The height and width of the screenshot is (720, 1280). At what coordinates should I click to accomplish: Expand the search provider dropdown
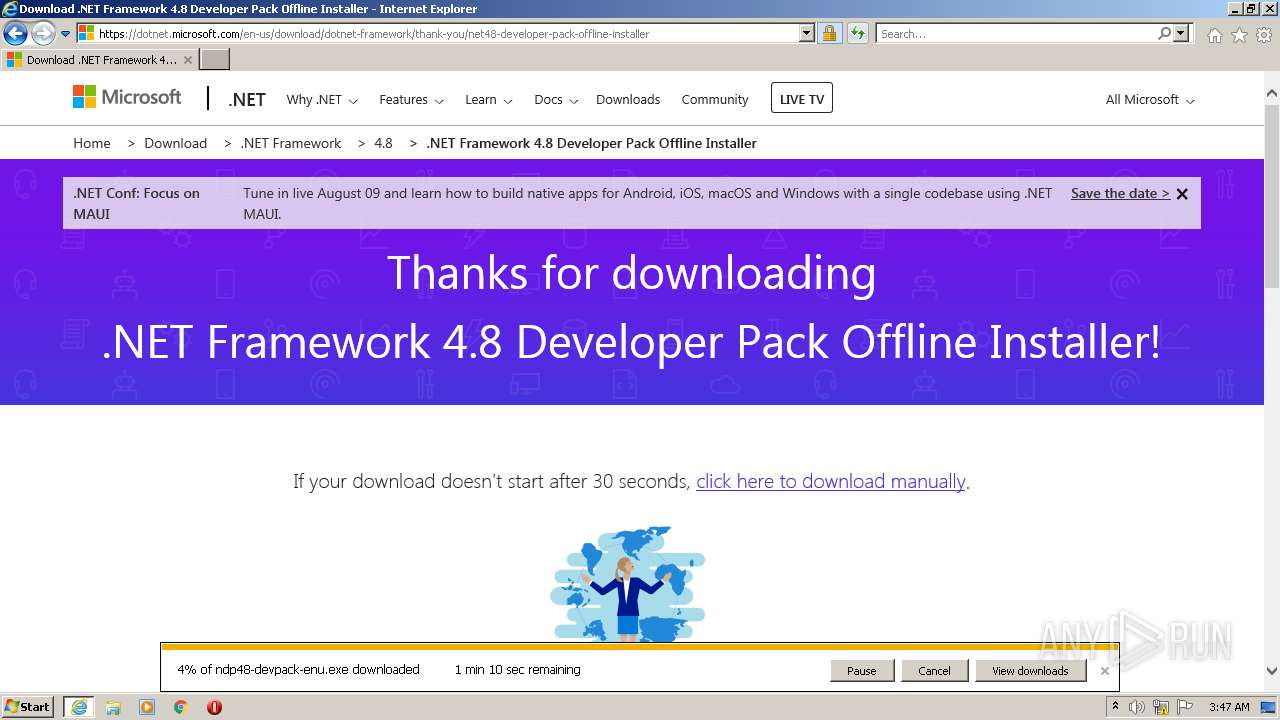1182,33
